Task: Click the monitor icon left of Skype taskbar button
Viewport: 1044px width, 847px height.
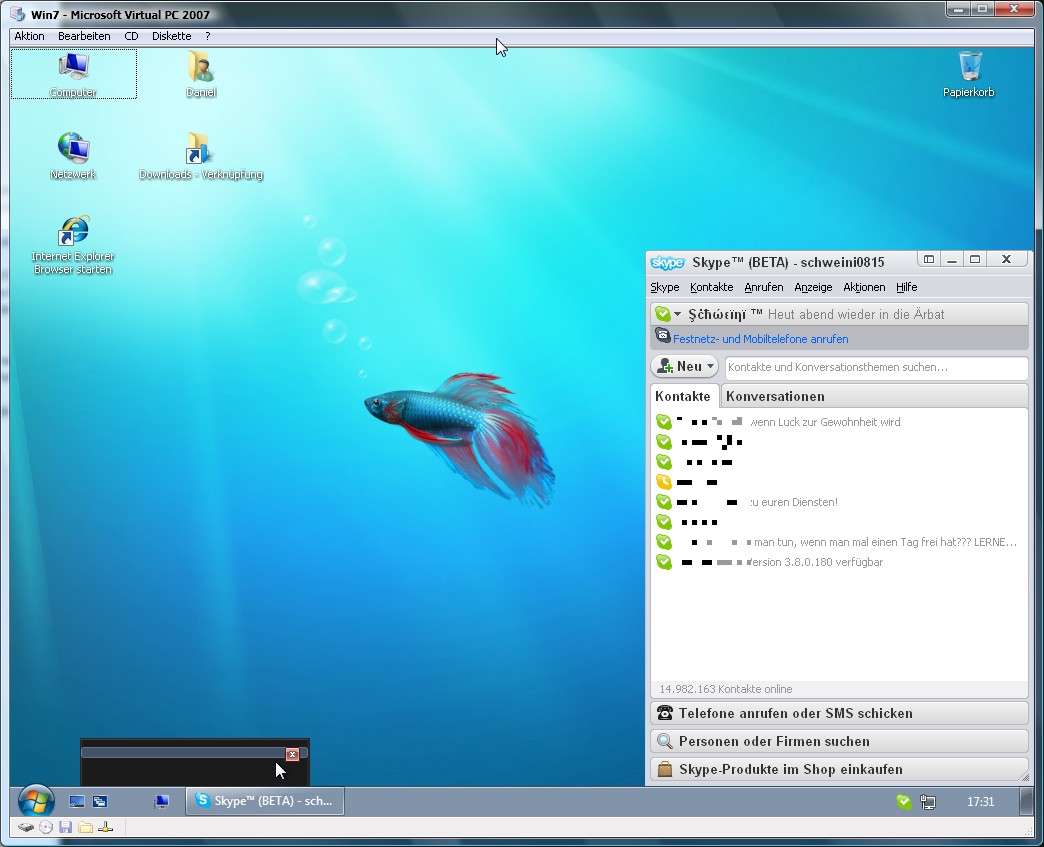Action: click(161, 802)
